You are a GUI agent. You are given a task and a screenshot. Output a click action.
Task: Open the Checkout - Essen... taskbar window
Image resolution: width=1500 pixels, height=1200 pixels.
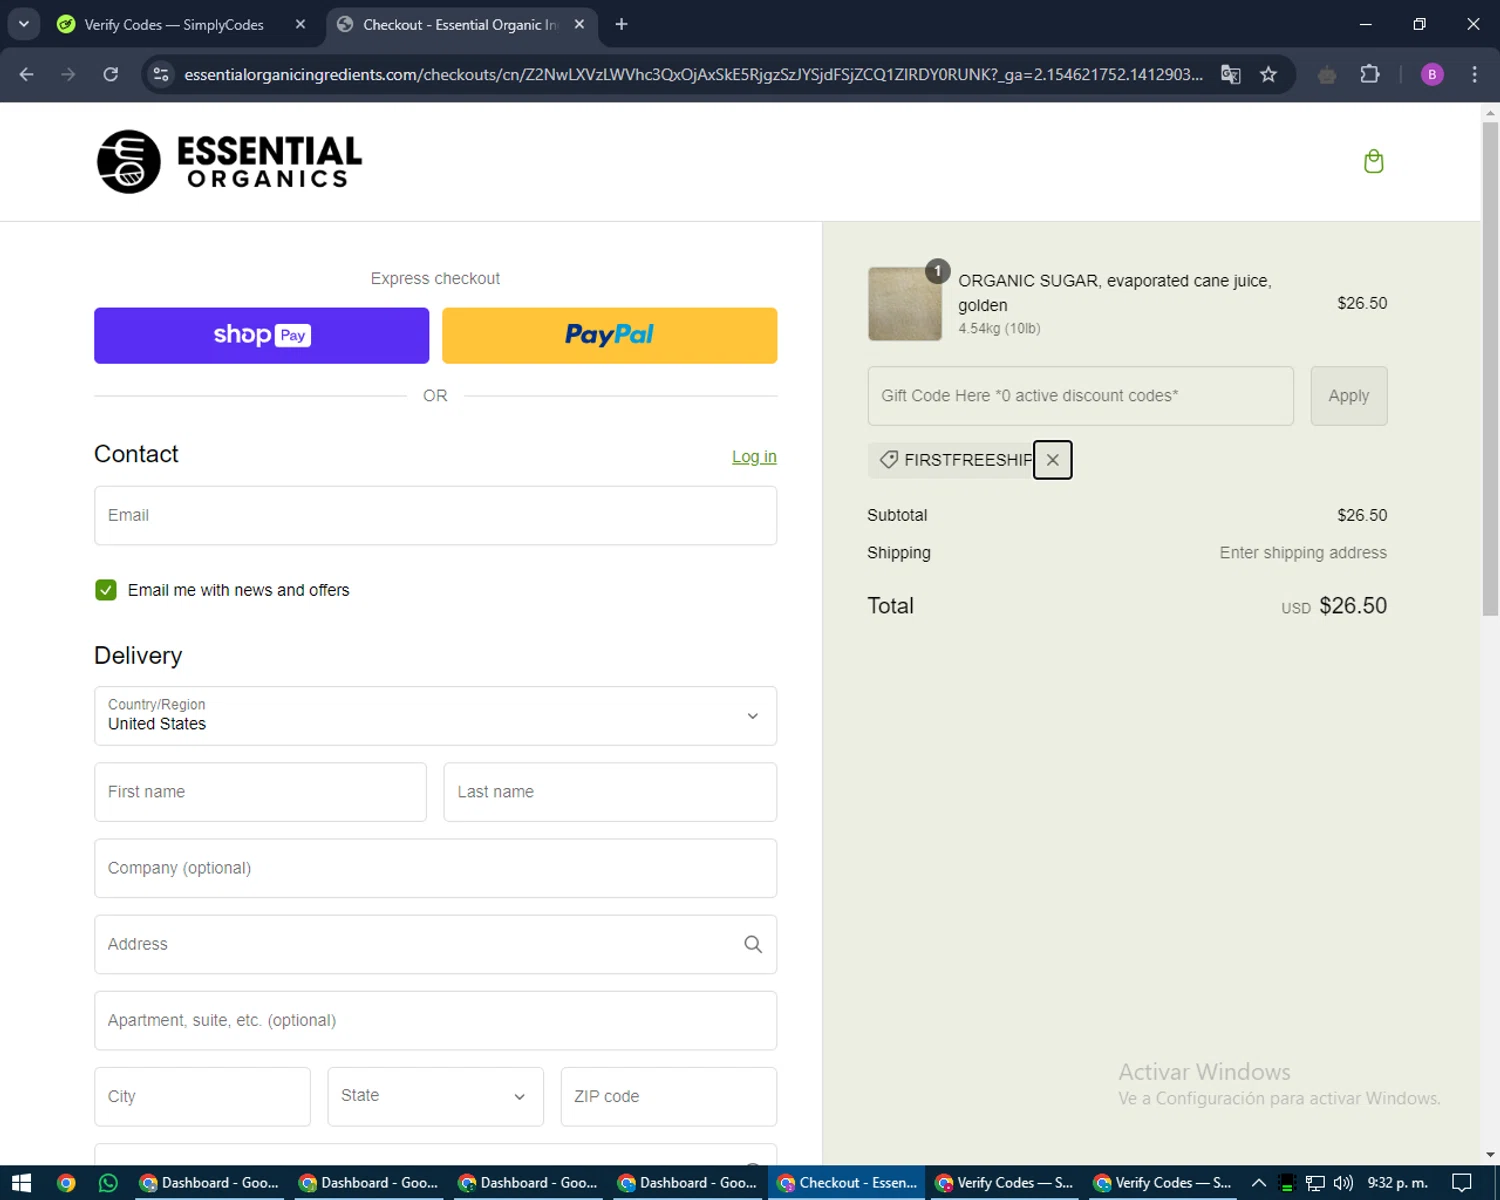point(847,1183)
